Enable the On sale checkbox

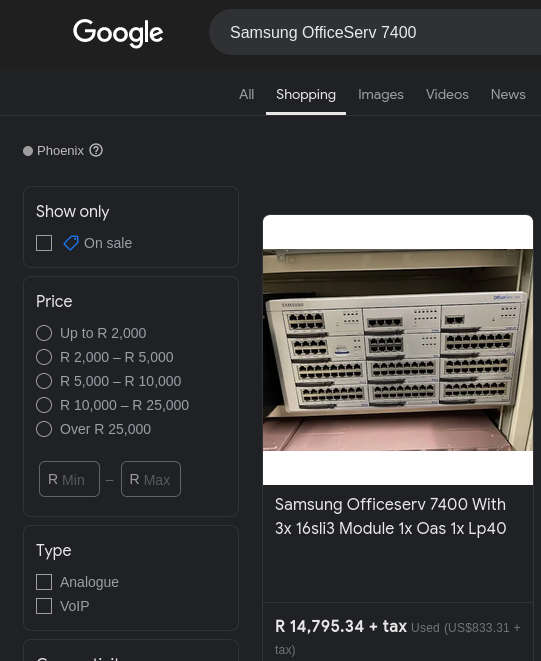click(44, 243)
